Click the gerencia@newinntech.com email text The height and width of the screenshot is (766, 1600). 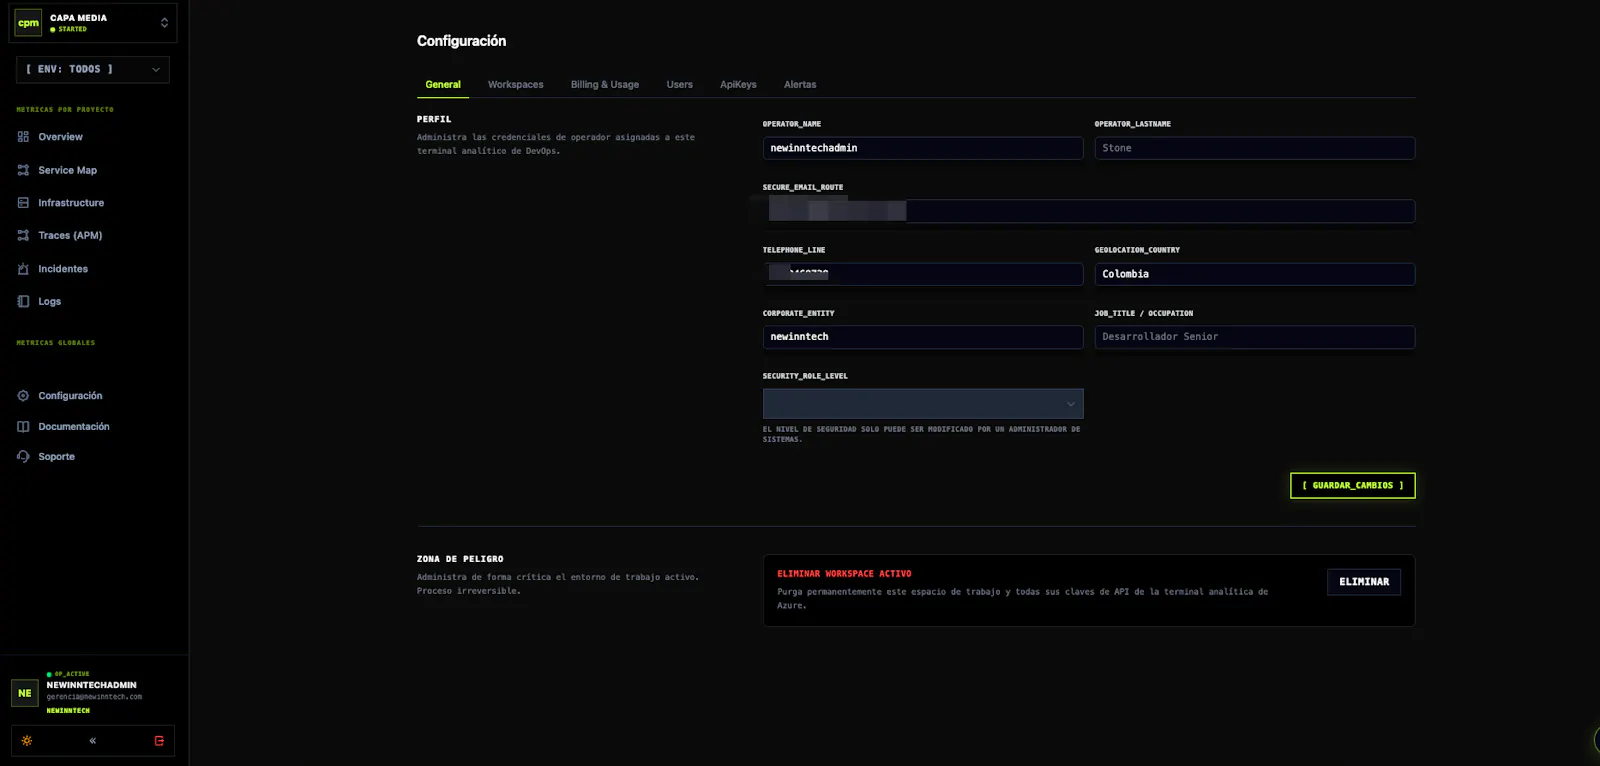coord(94,697)
